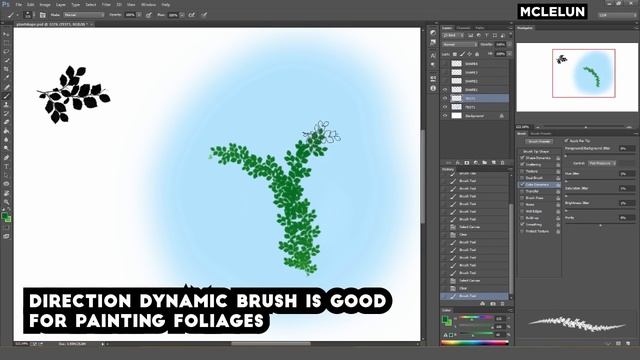The height and width of the screenshot is (360, 640).
Task: Toggle pressure for size icon
Action: click(204, 15)
